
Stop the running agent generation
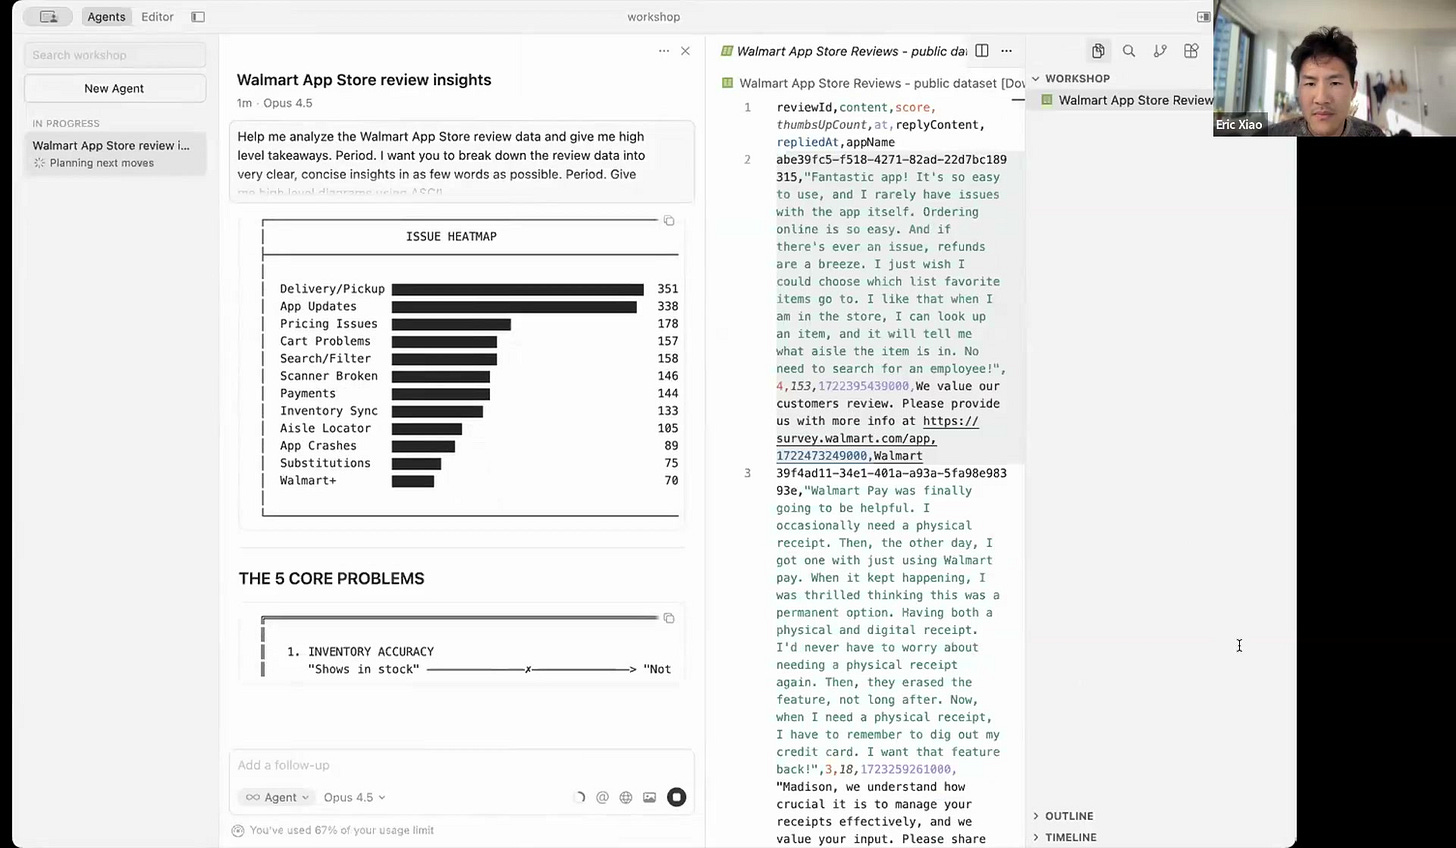pyautogui.click(x=677, y=797)
